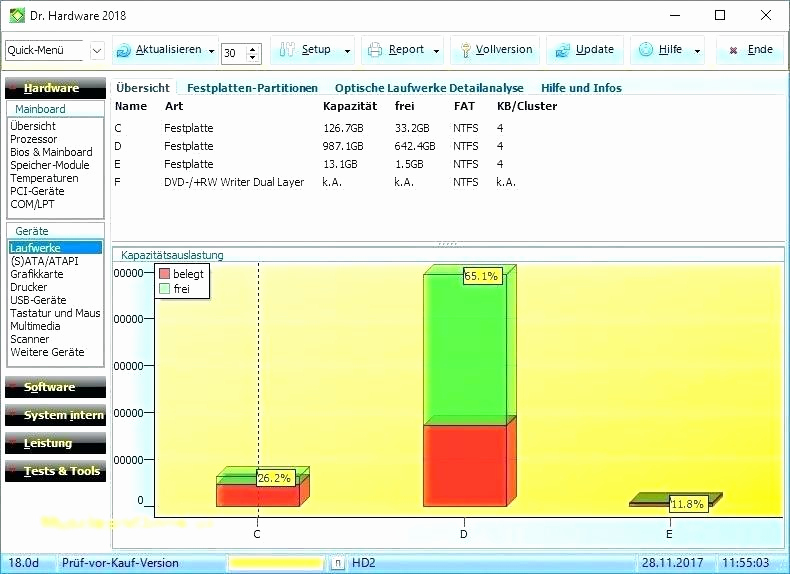Switch to the Festplatten-Partitionen tab
This screenshot has width=790, height=574.
[252, 88]
